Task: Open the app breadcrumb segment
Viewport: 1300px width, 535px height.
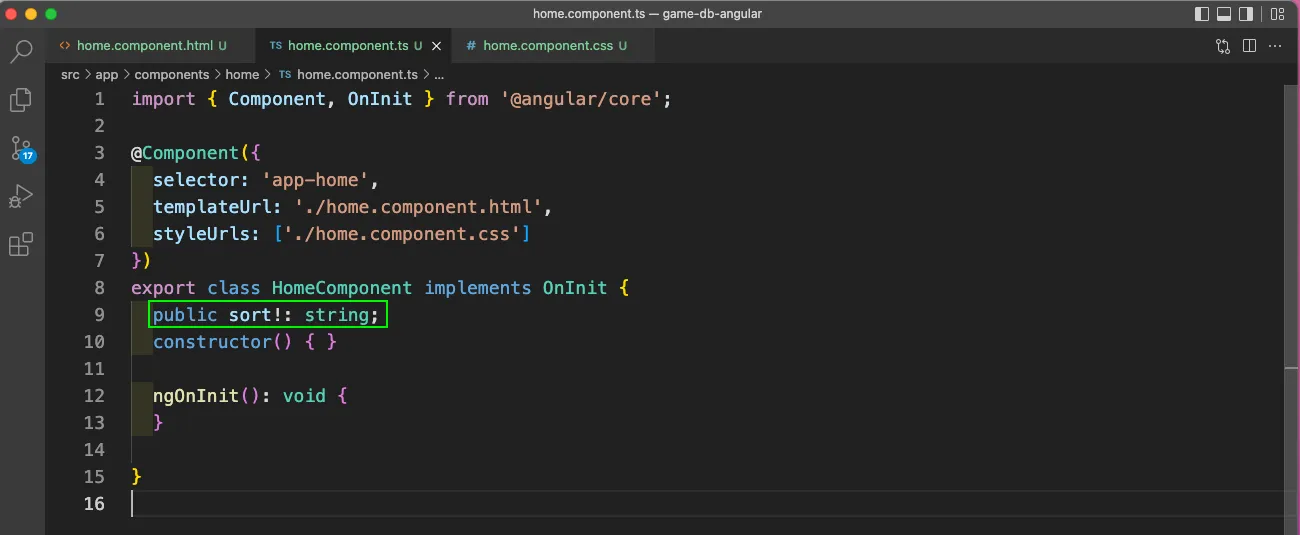Action: pyautogui.click(x=107, y=75)
